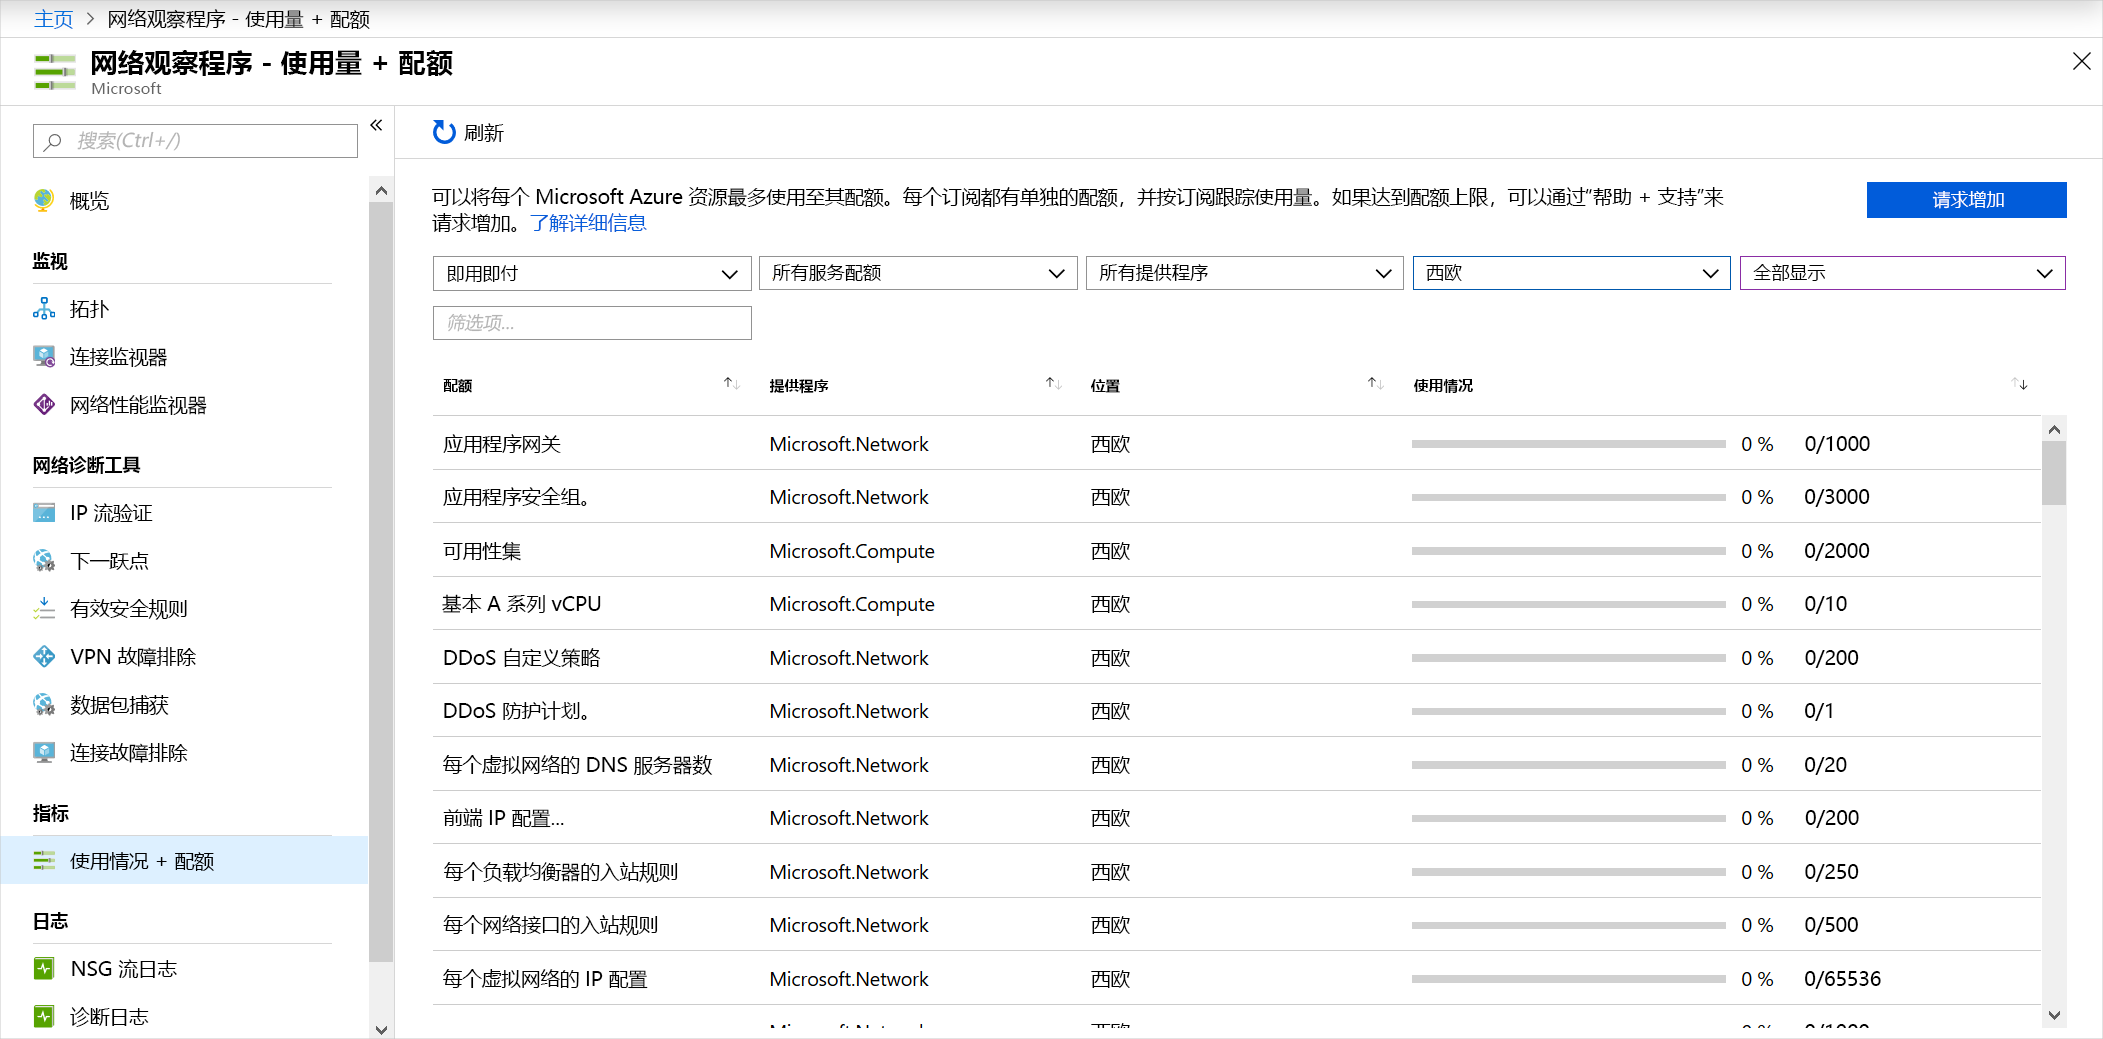The height and width of the screenshot is (1039, 2103).
Task: Open the 所有服务配额 dropdown
Action: click(x=918, y=273)
